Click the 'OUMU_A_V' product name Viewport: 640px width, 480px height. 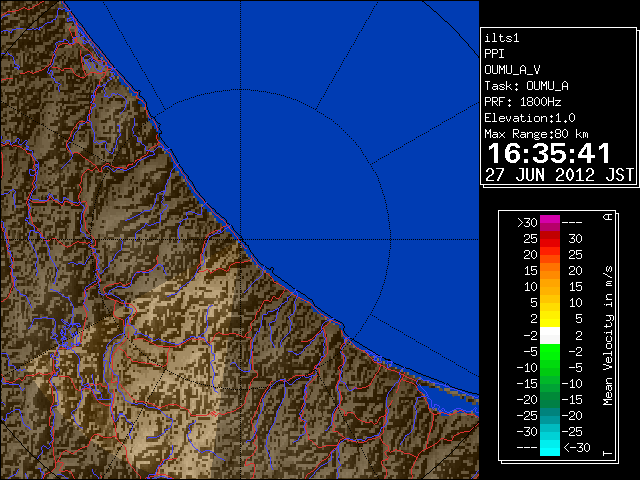(x=512, y=70)
